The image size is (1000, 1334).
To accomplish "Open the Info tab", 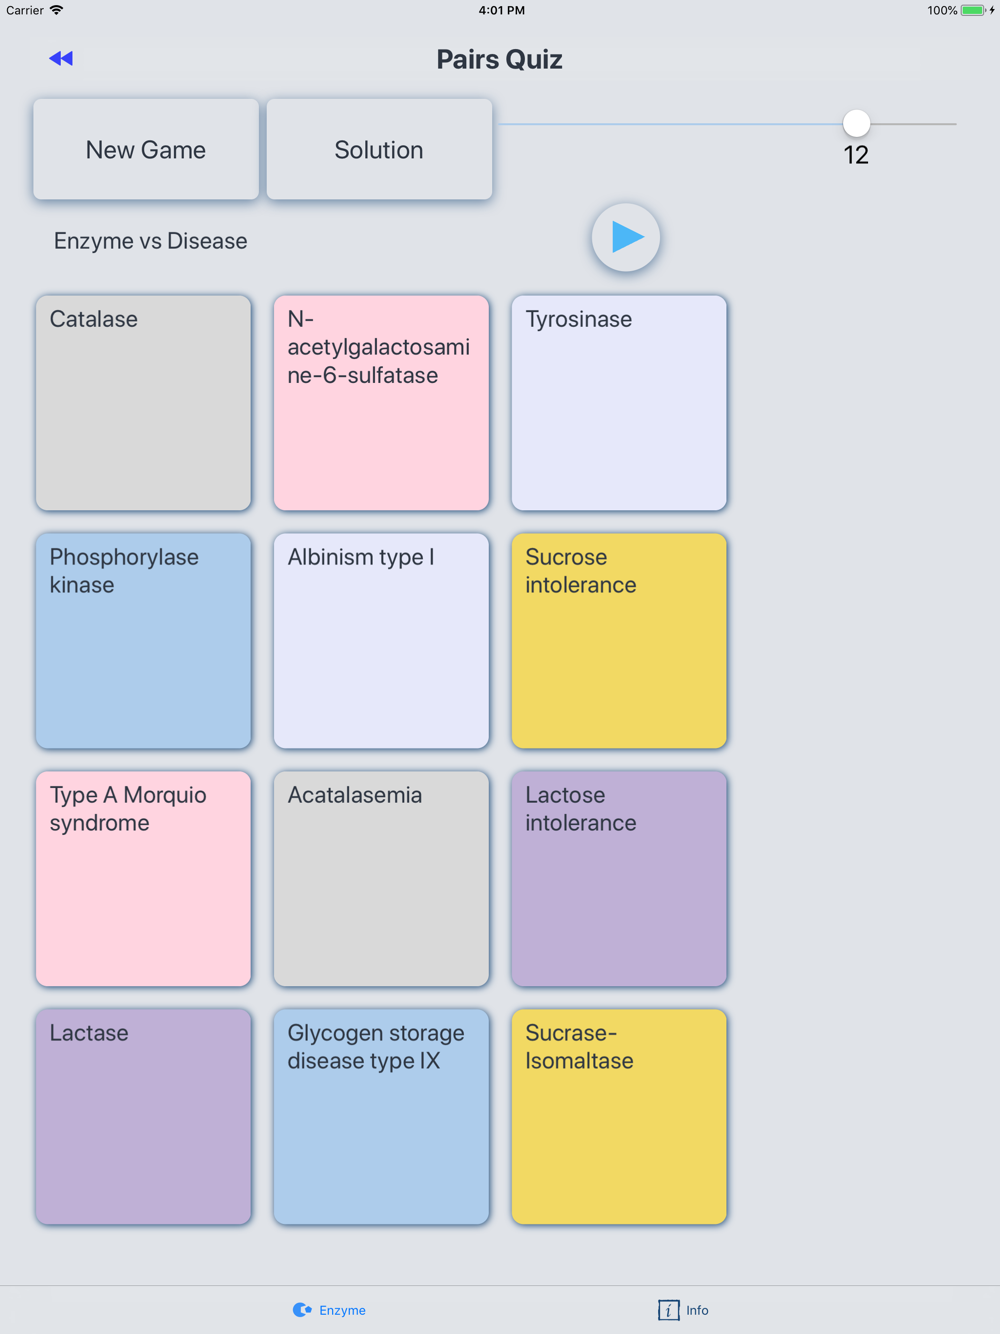I will coord(683,1310).
